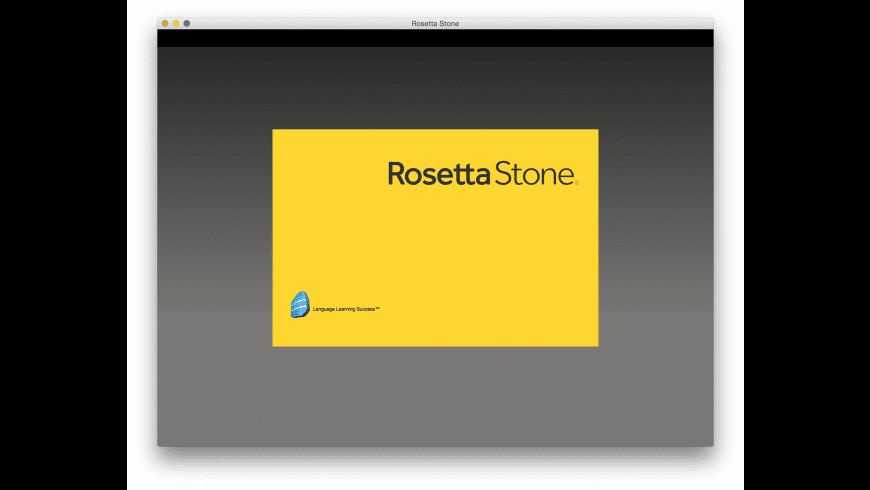Click the registered trademark symbol after Stone

point(577,183)
